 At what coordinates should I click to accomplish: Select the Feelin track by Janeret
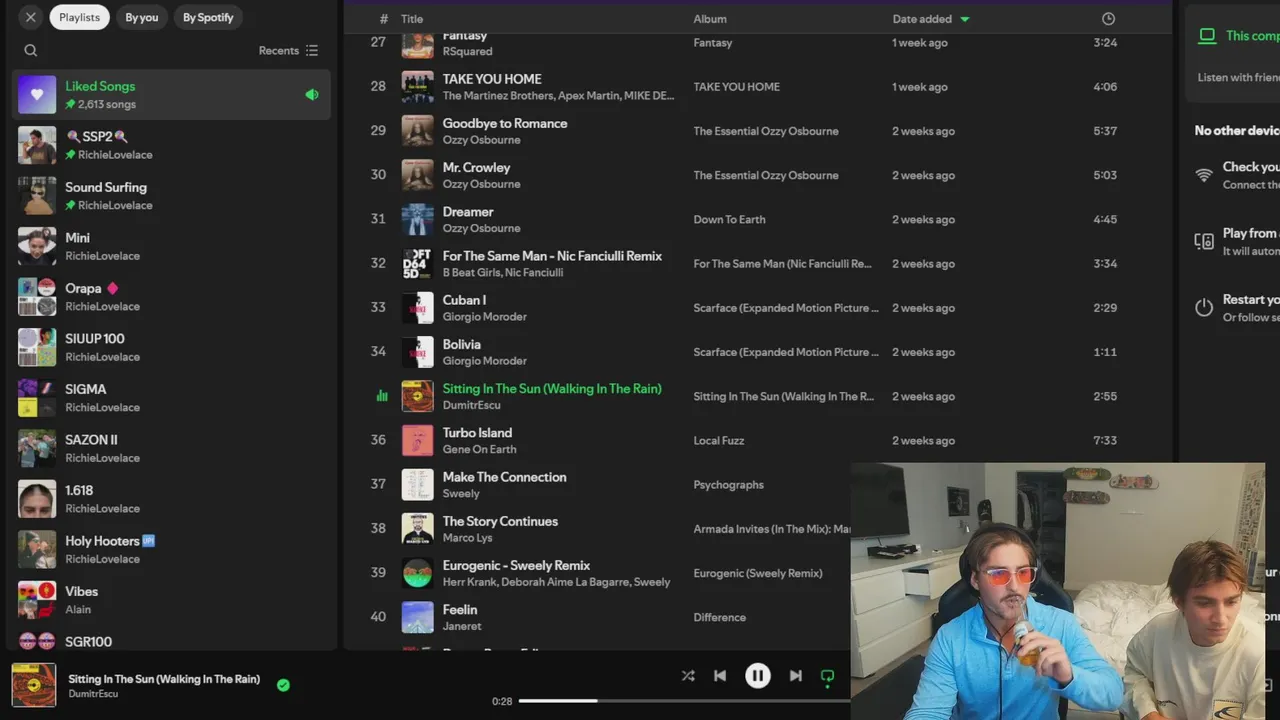(x=460, y=609)
